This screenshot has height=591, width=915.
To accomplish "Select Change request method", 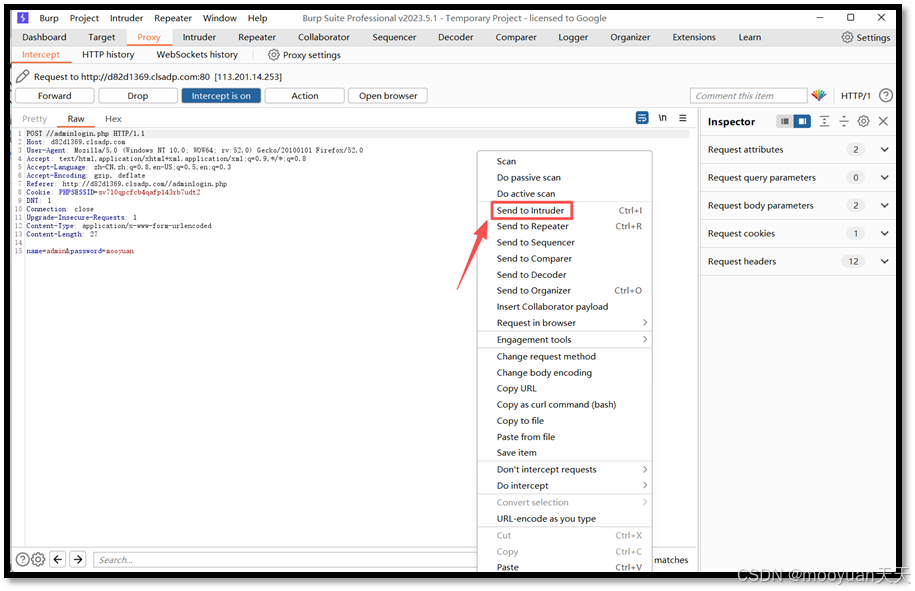I will tap(564, 356).
